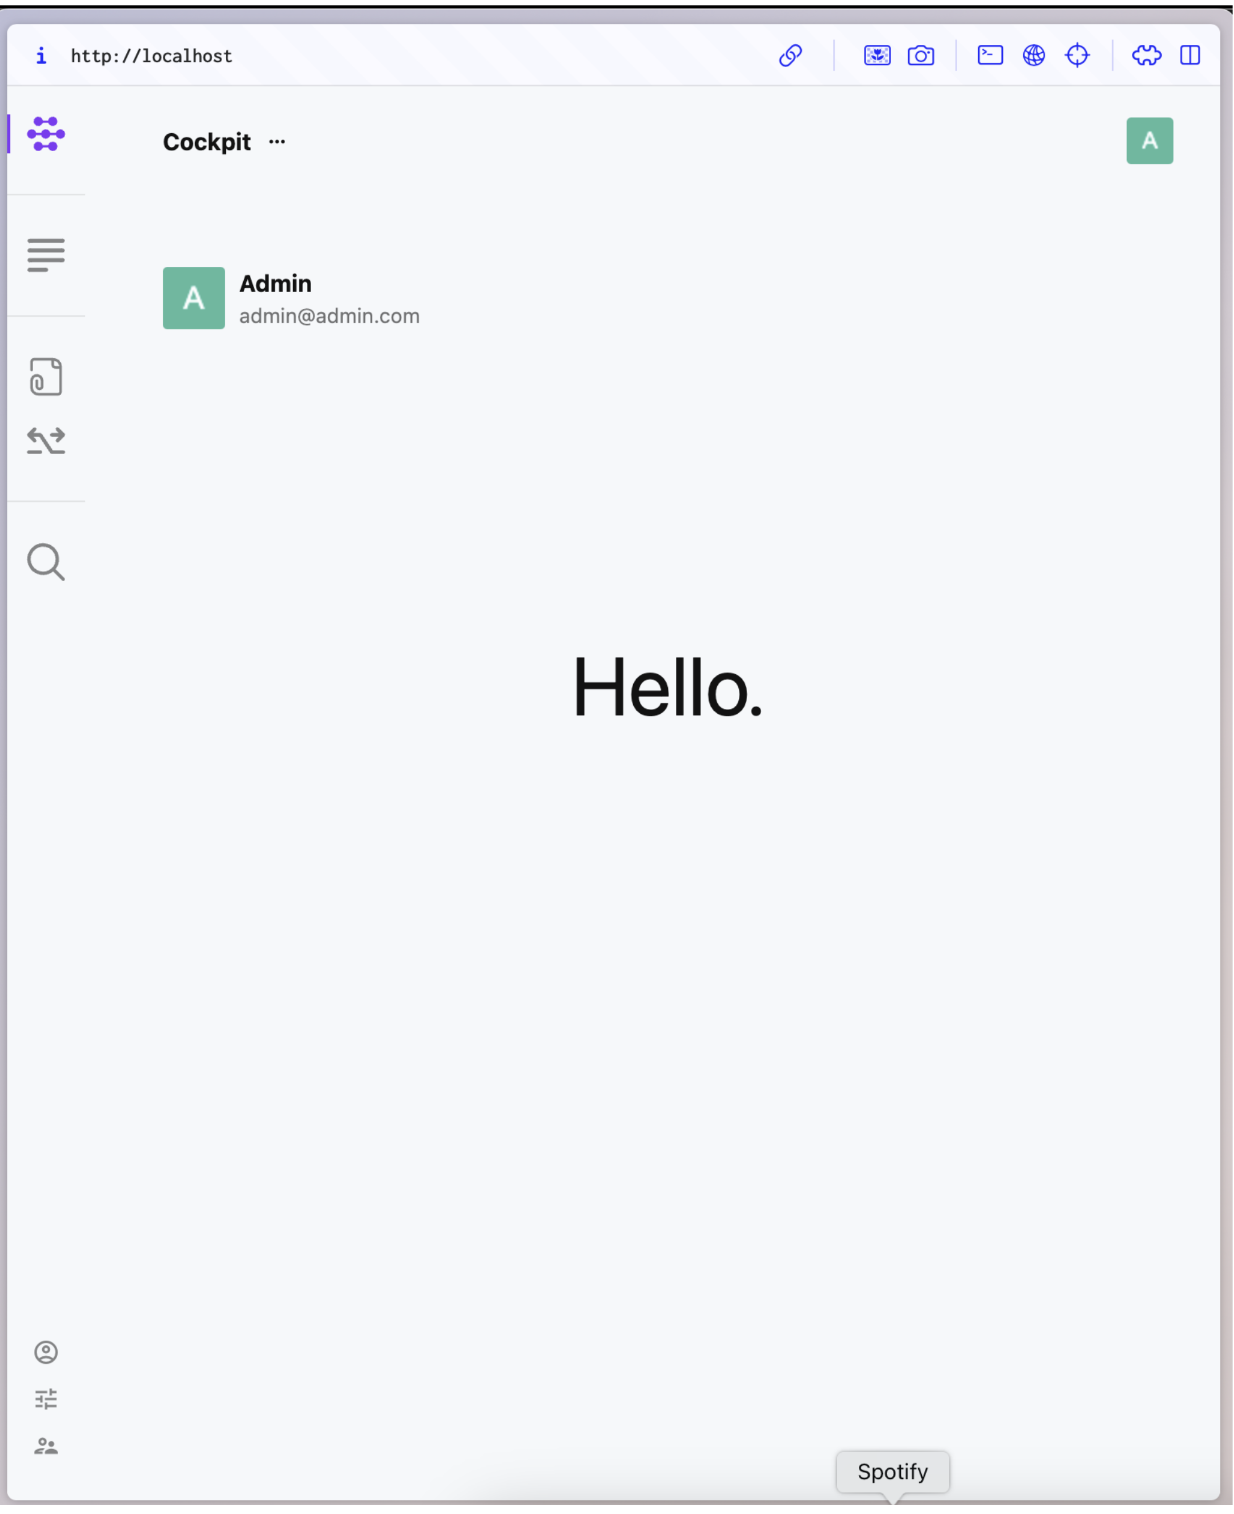This screenshot has height=1514, width=1234.
Task: Open the sync arrows icon in sidebar
Action: click(x=46, y=441)
